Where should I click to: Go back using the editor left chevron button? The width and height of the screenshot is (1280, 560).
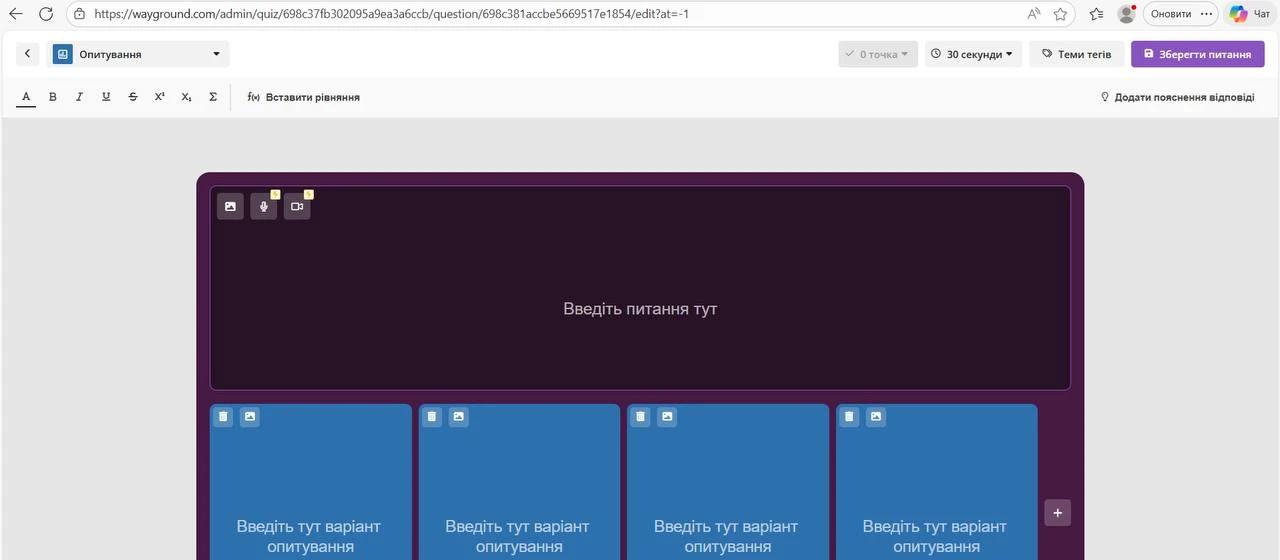(x=27, y=54)
